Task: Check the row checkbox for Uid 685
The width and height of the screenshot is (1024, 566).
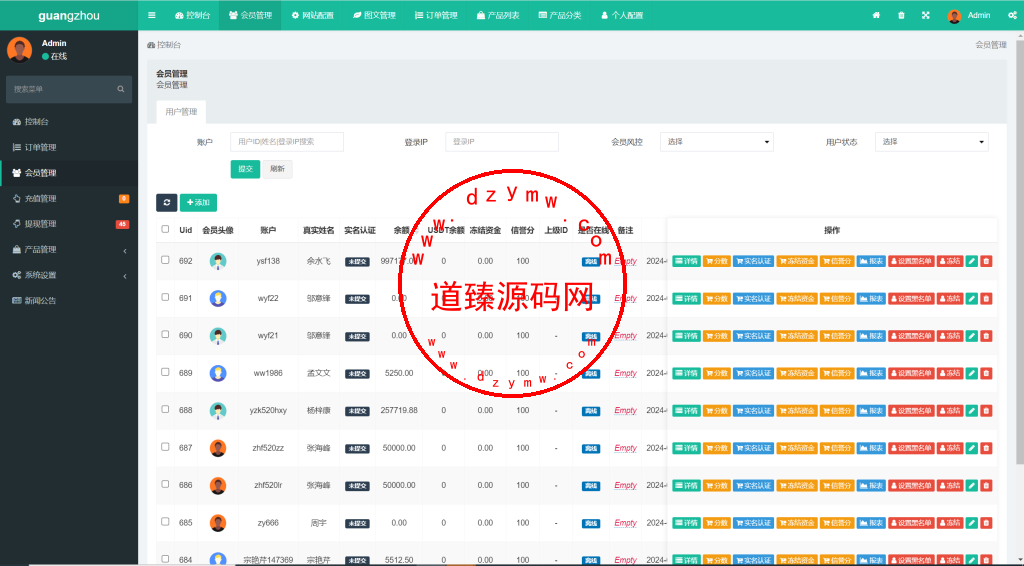Action: click(165, 522)
